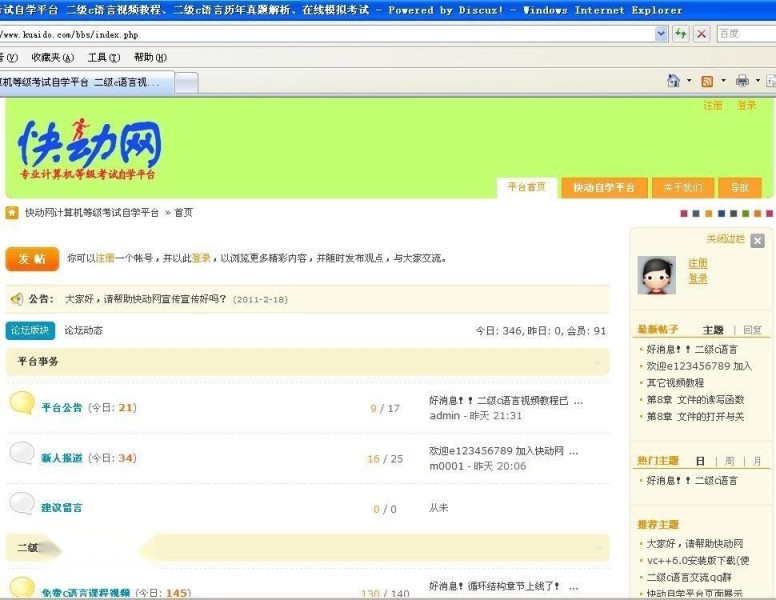This screenshot has width=776, height=600.
Task: Collapse the 平台事务 forum section
Action: 598,362
